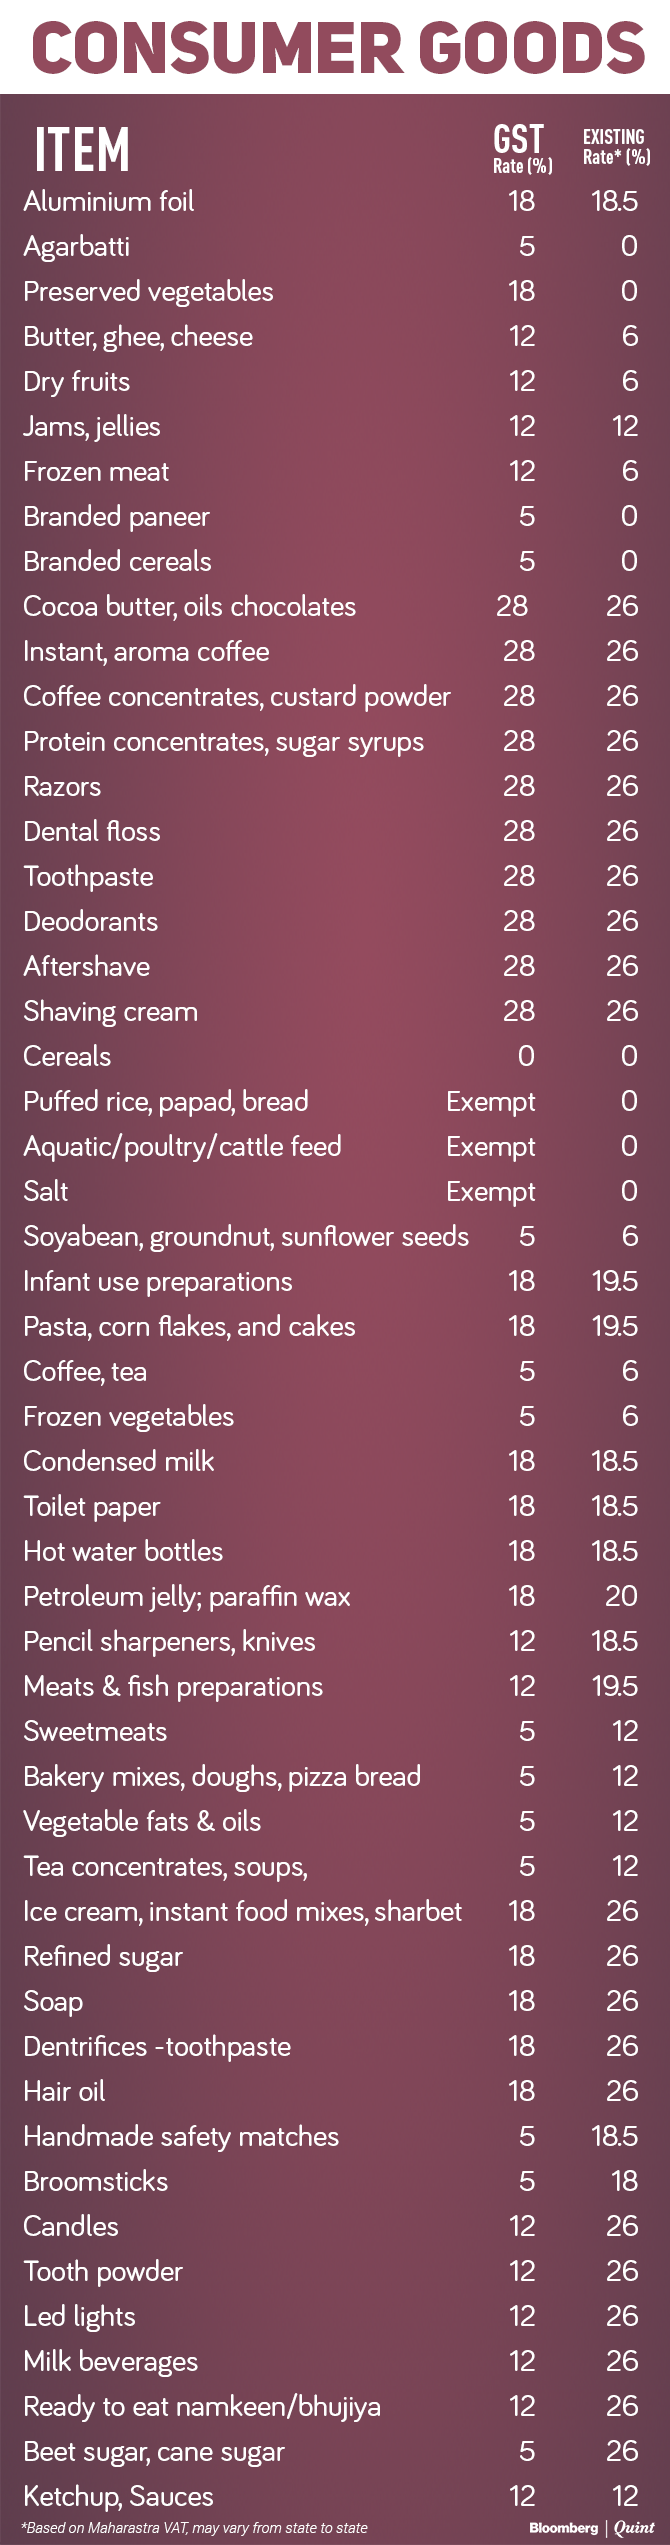Click the Petroleum jelly; paraffin wax label

pyautogui.click(x=187, y=1596)
